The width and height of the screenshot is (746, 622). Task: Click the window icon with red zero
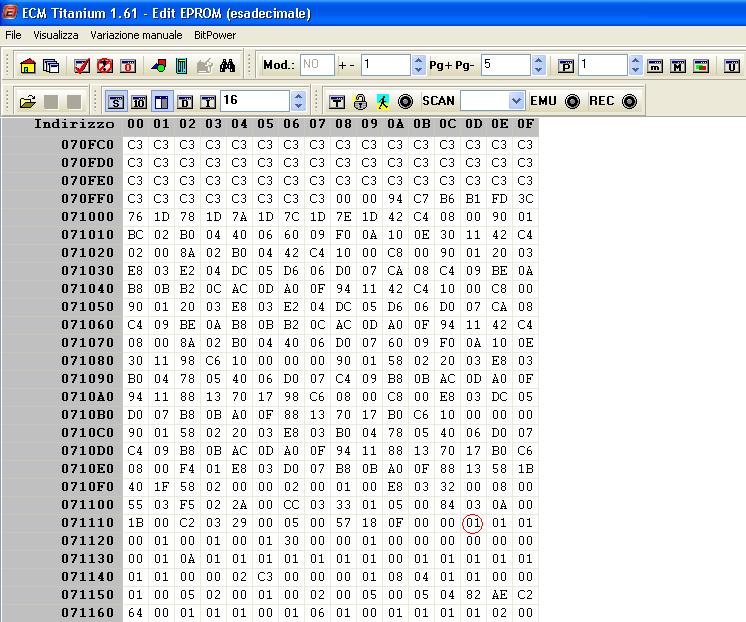pos(128,66)
